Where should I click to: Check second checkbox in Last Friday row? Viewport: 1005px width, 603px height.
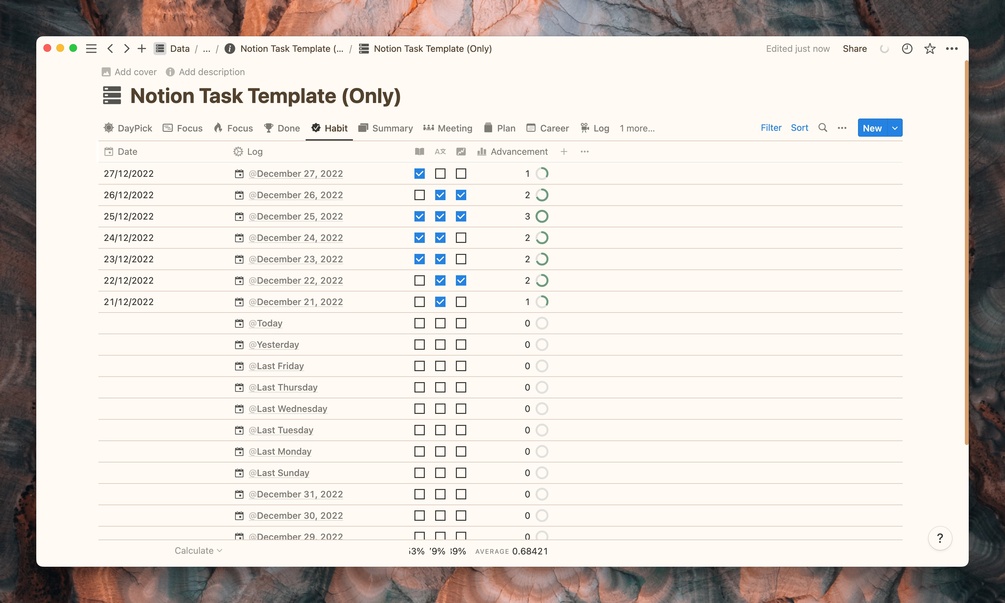coord(440,366)
